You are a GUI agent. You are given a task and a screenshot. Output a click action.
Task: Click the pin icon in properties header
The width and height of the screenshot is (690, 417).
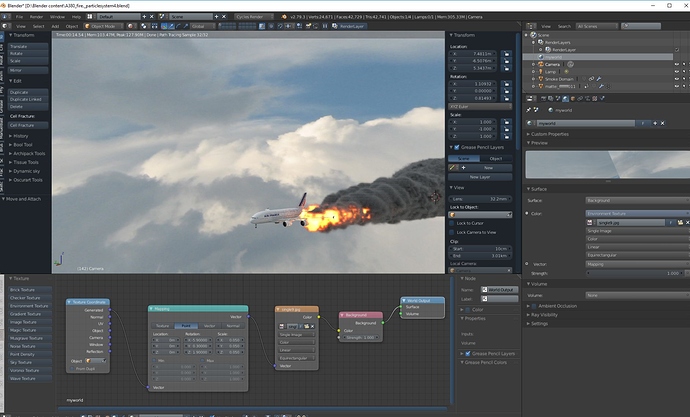pos(529,110)
